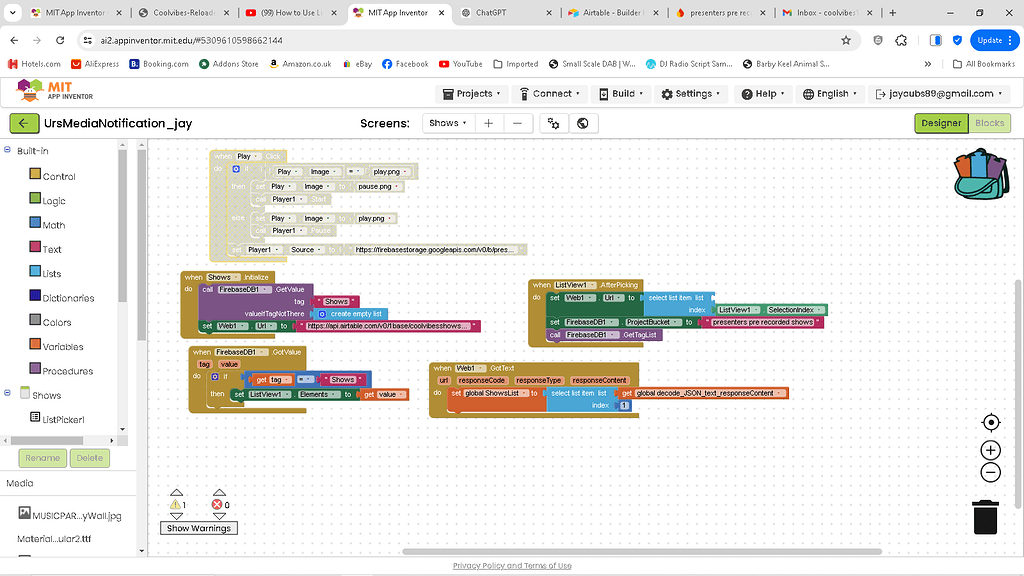Switch to the Designer view
The image size is (1024, 576).
click(939, 122)
